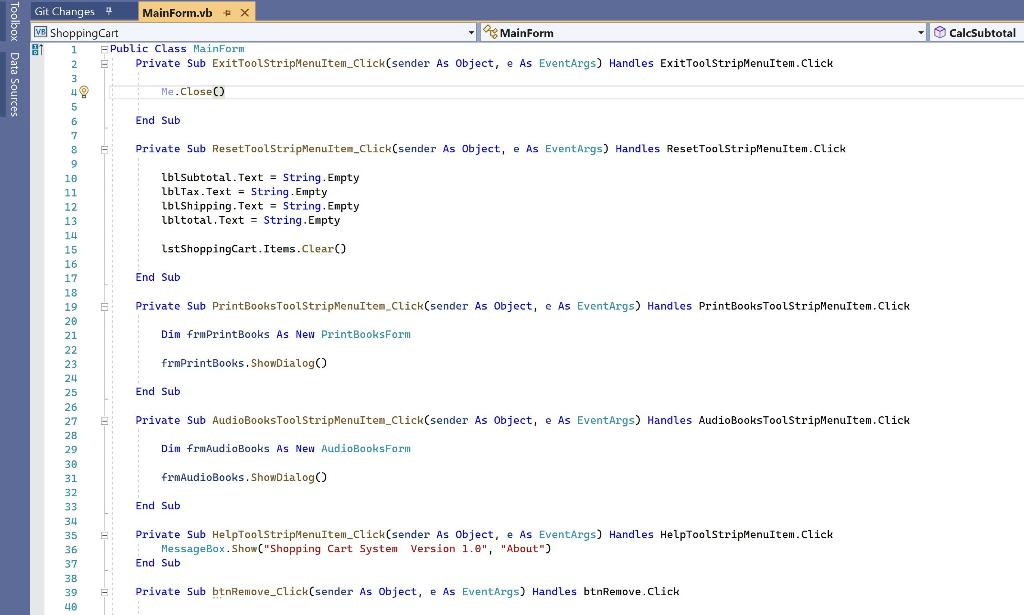1024x615 pixels.
Task: Click 'PrintBooksForm' type name on line 21
Action: (366, 334)
